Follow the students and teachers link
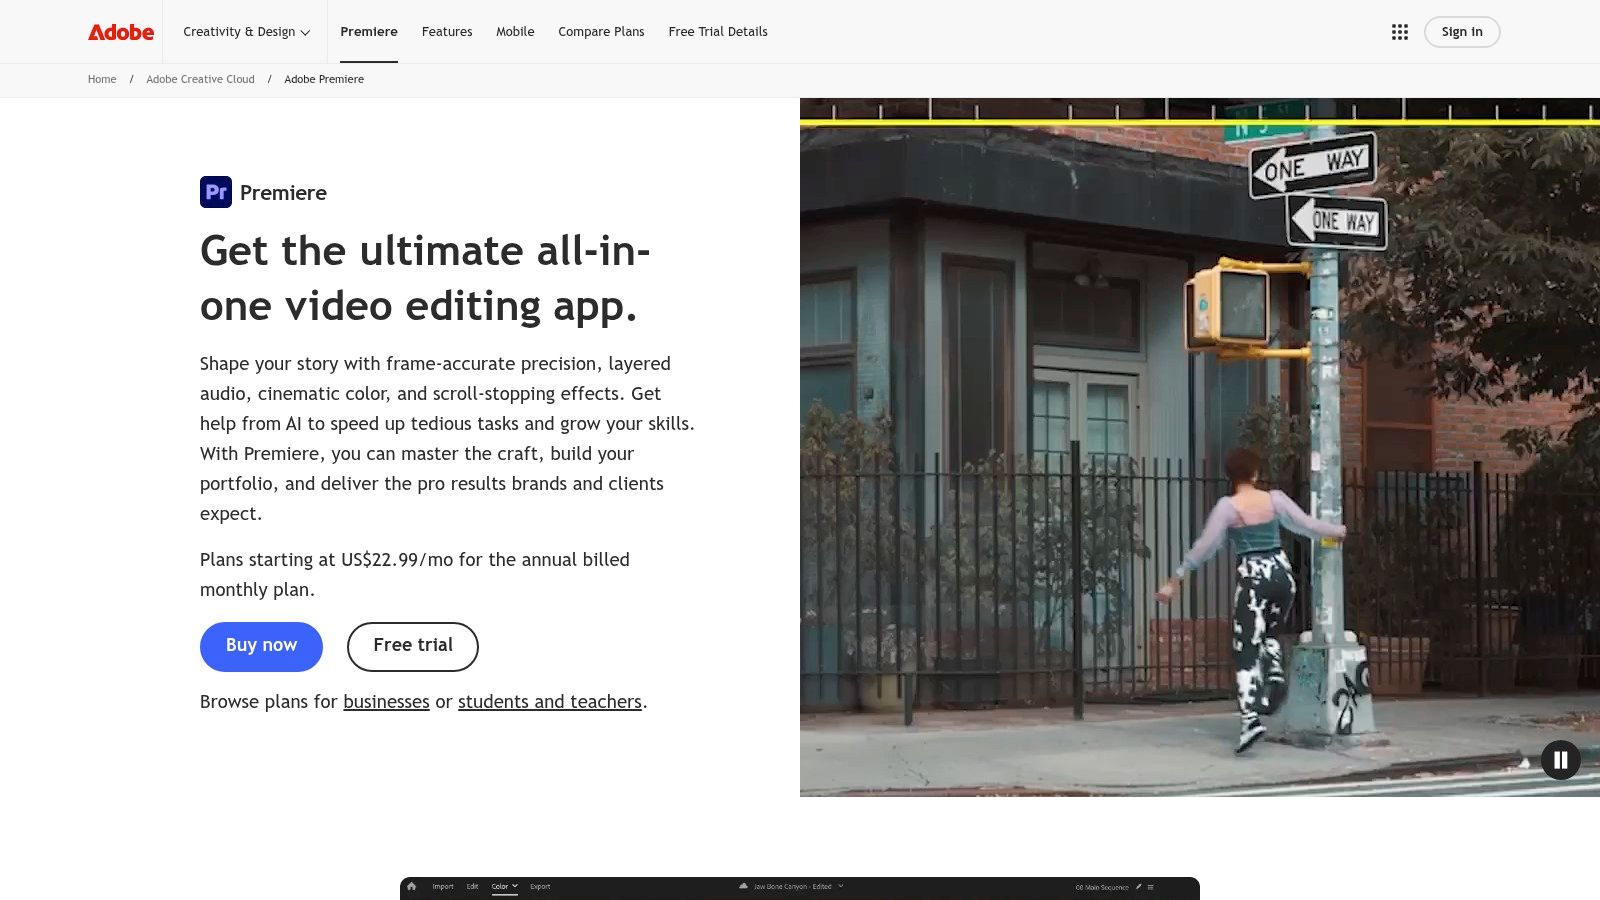The width and height of the screenshot is (1600, 900). click(x=550, y=702)
